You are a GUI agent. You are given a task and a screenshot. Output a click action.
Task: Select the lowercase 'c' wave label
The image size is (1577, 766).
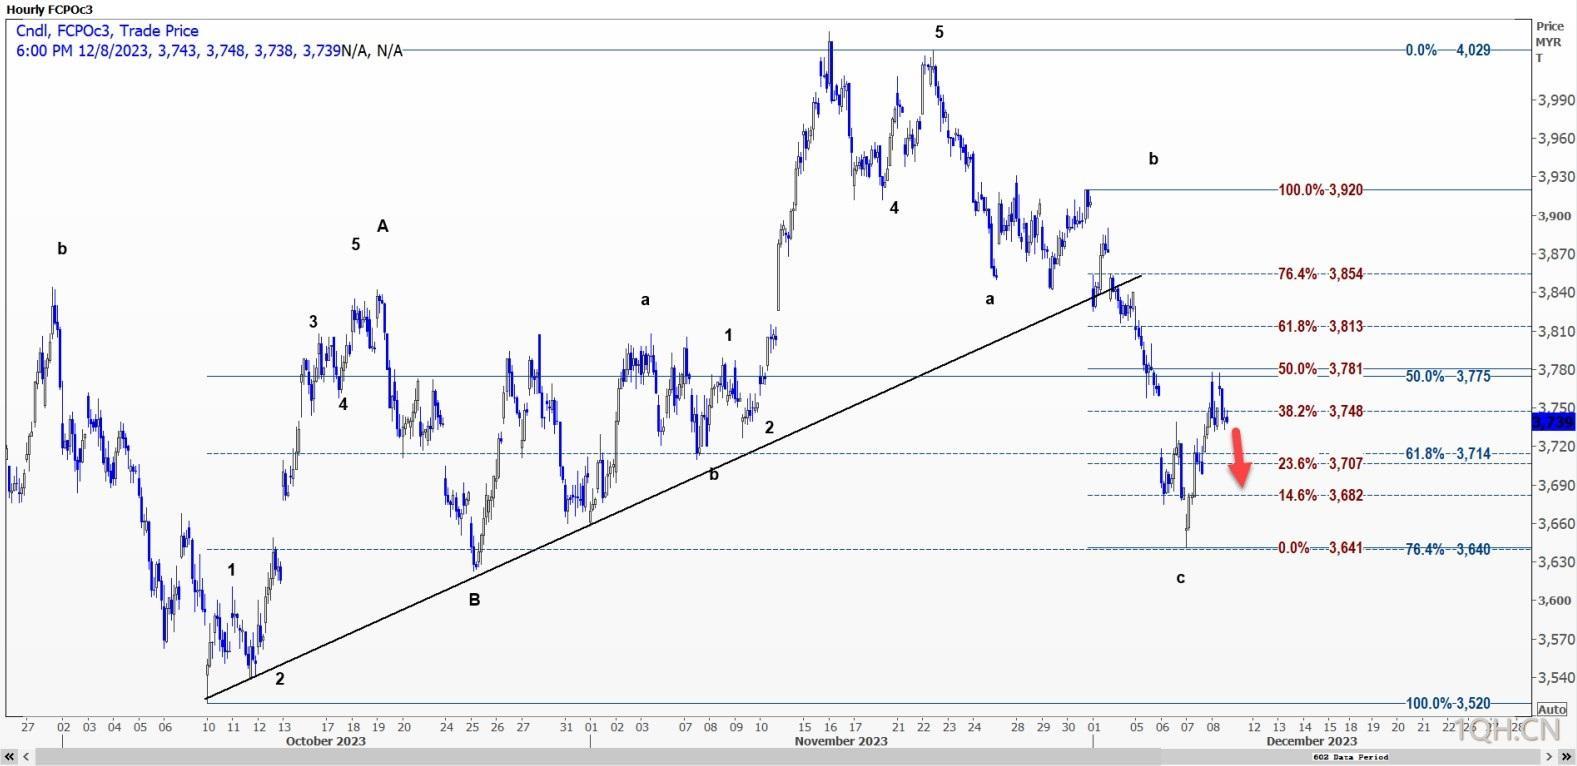(1181, 578)
